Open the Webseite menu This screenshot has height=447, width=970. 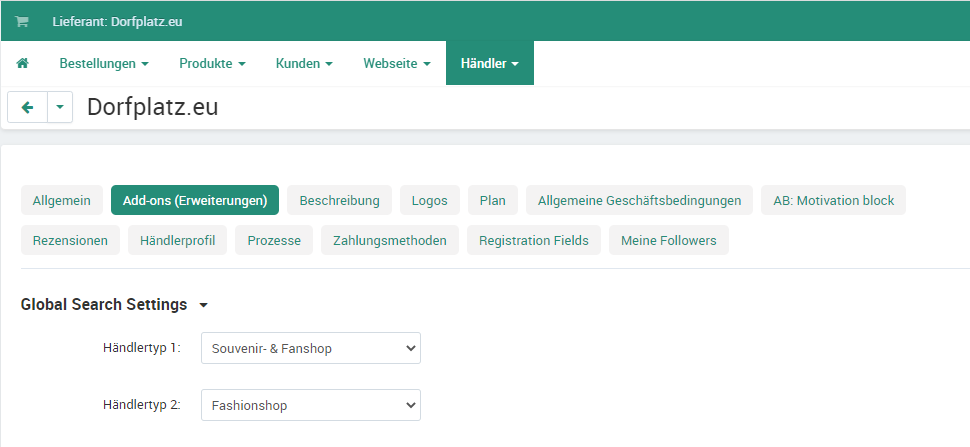pyautogui.click(x=397, y=64)
